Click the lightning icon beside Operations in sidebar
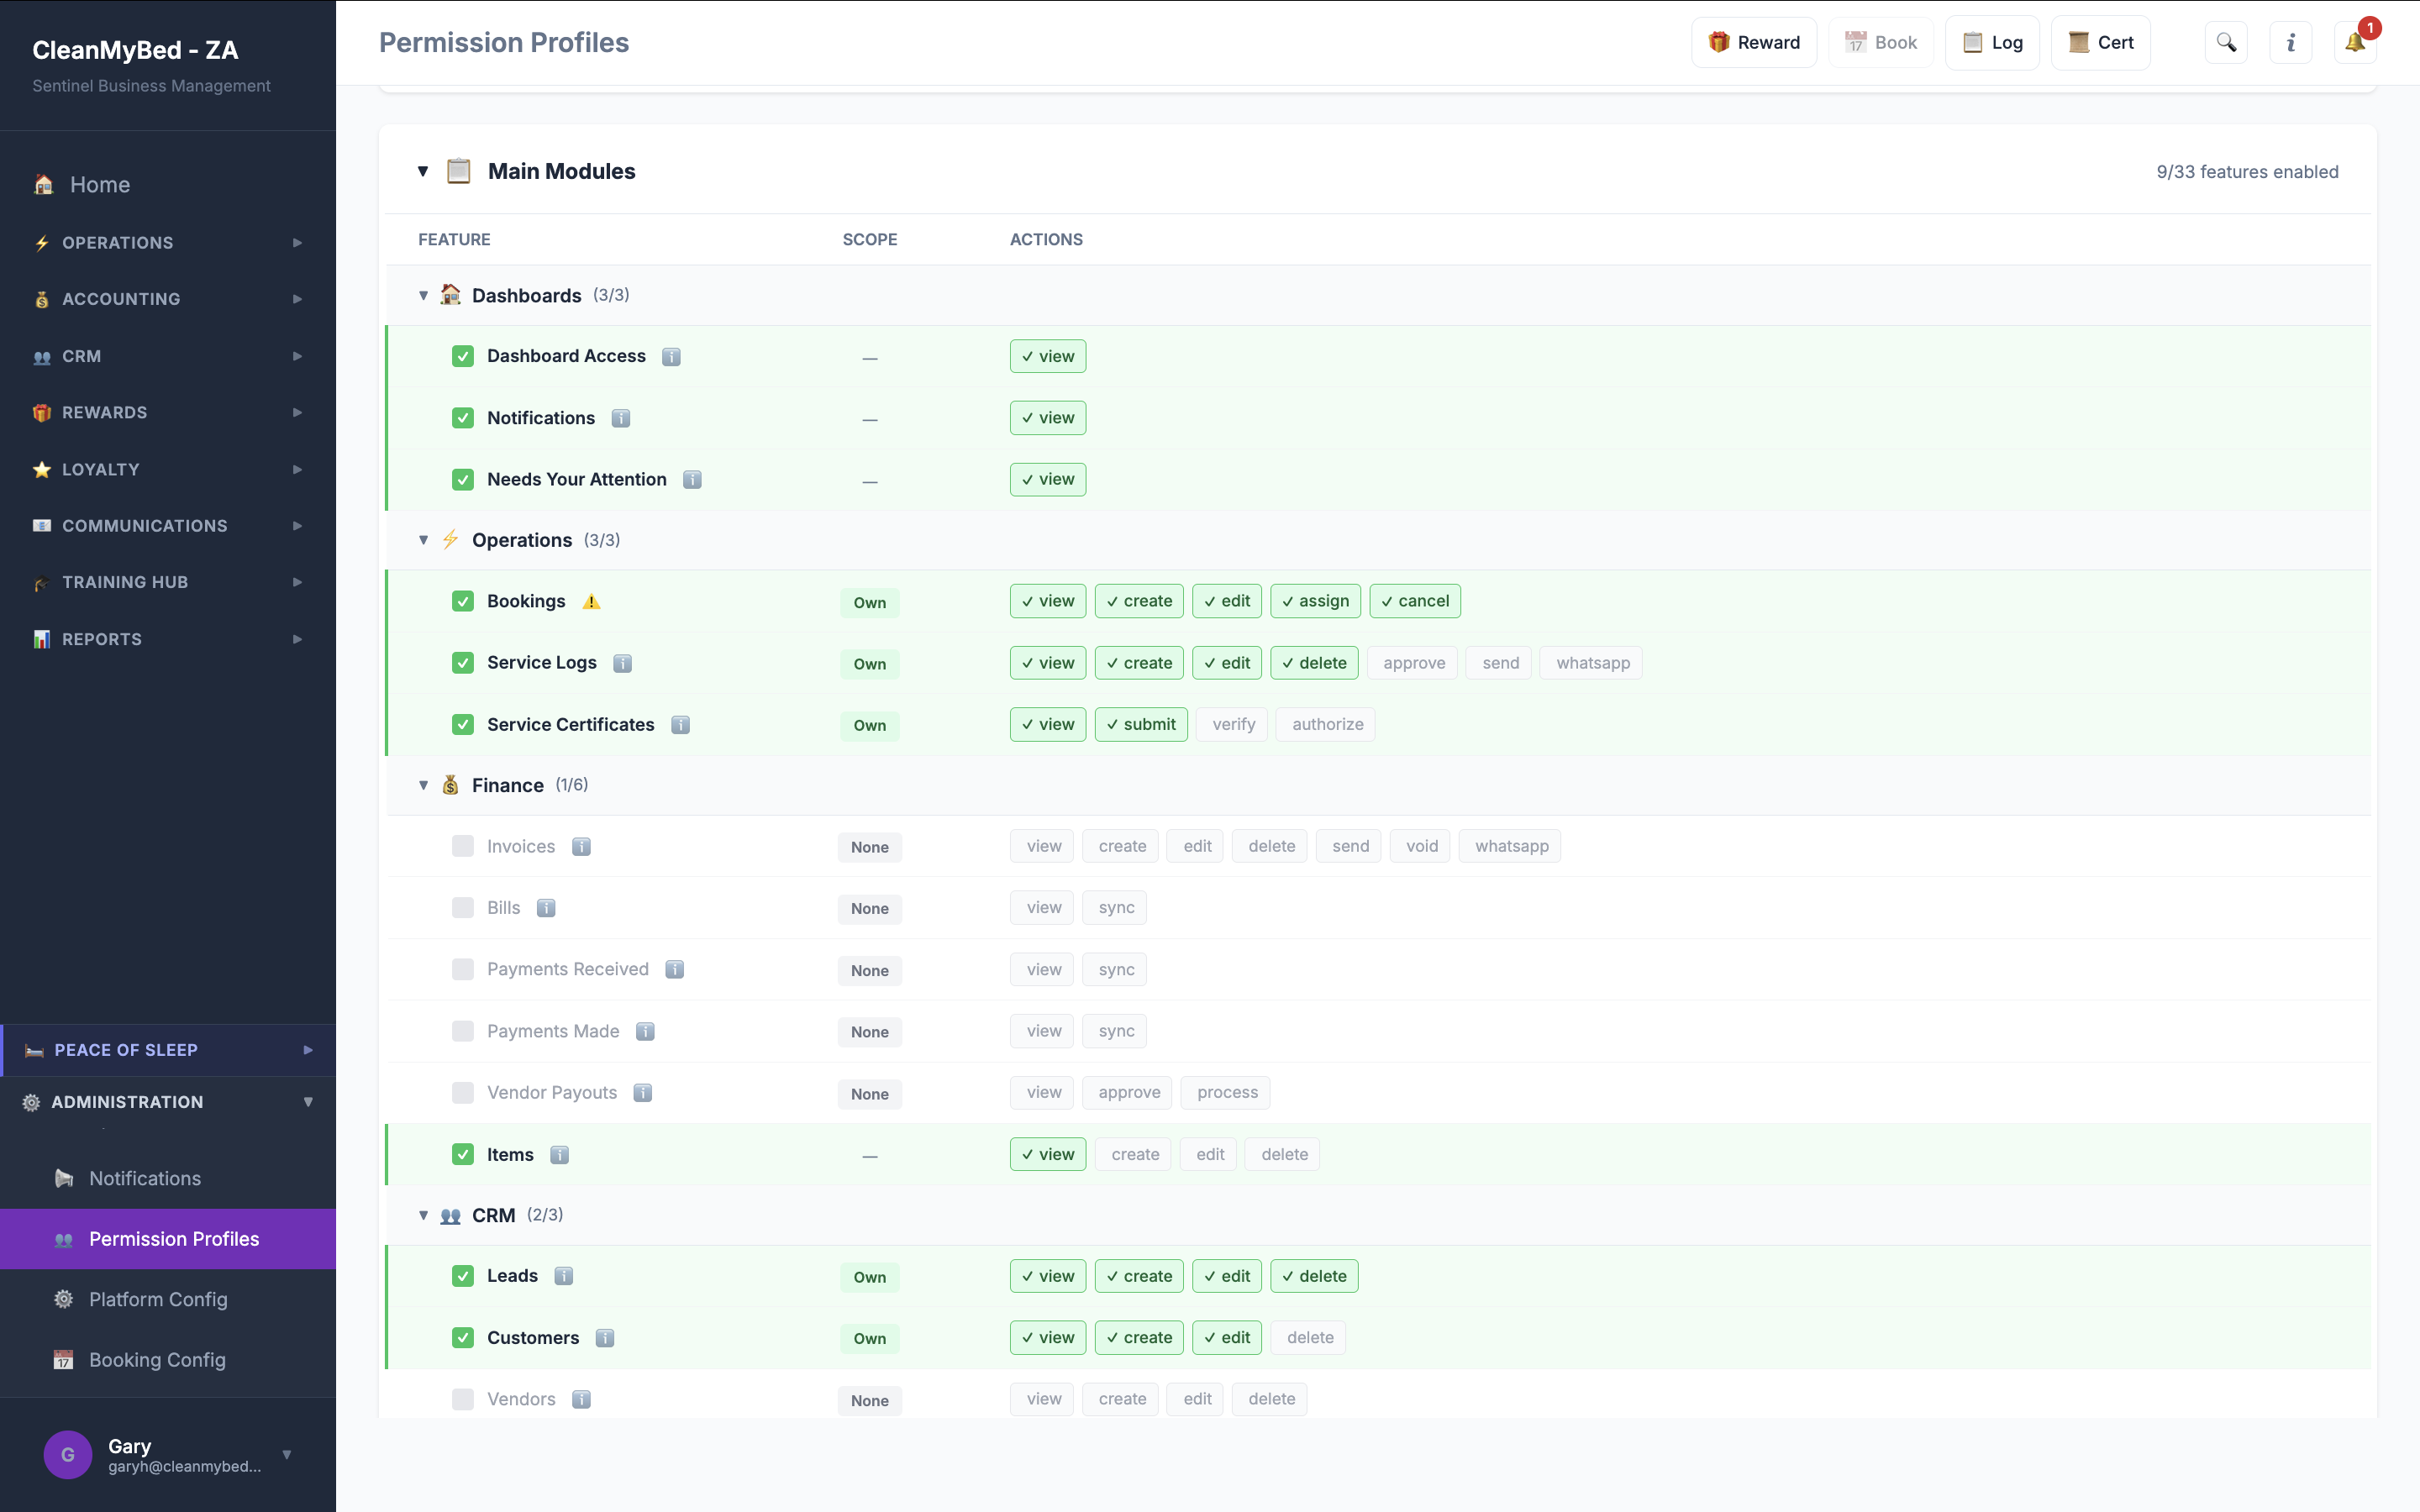 (x=41, y=242)
